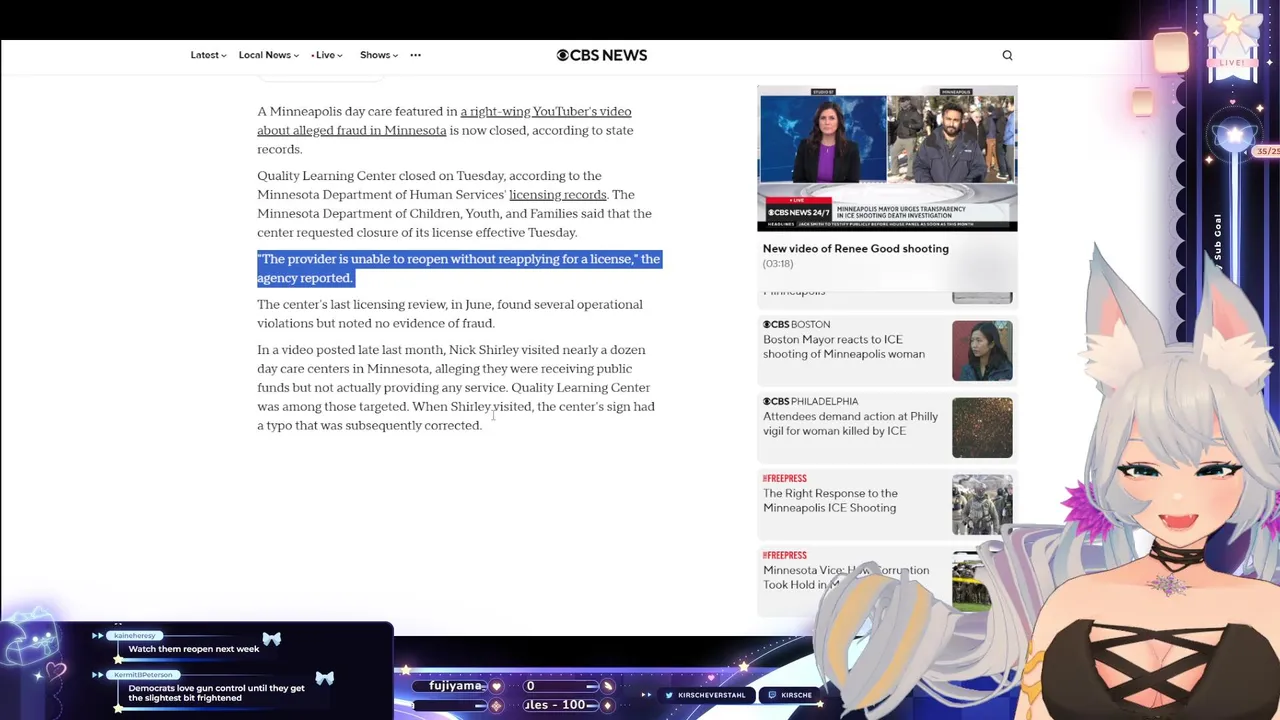The width and height of the screenshot is (1280, 720).
Task: Click Free Press label above 'Minnesota Vice'
Action: pos(784,555)
